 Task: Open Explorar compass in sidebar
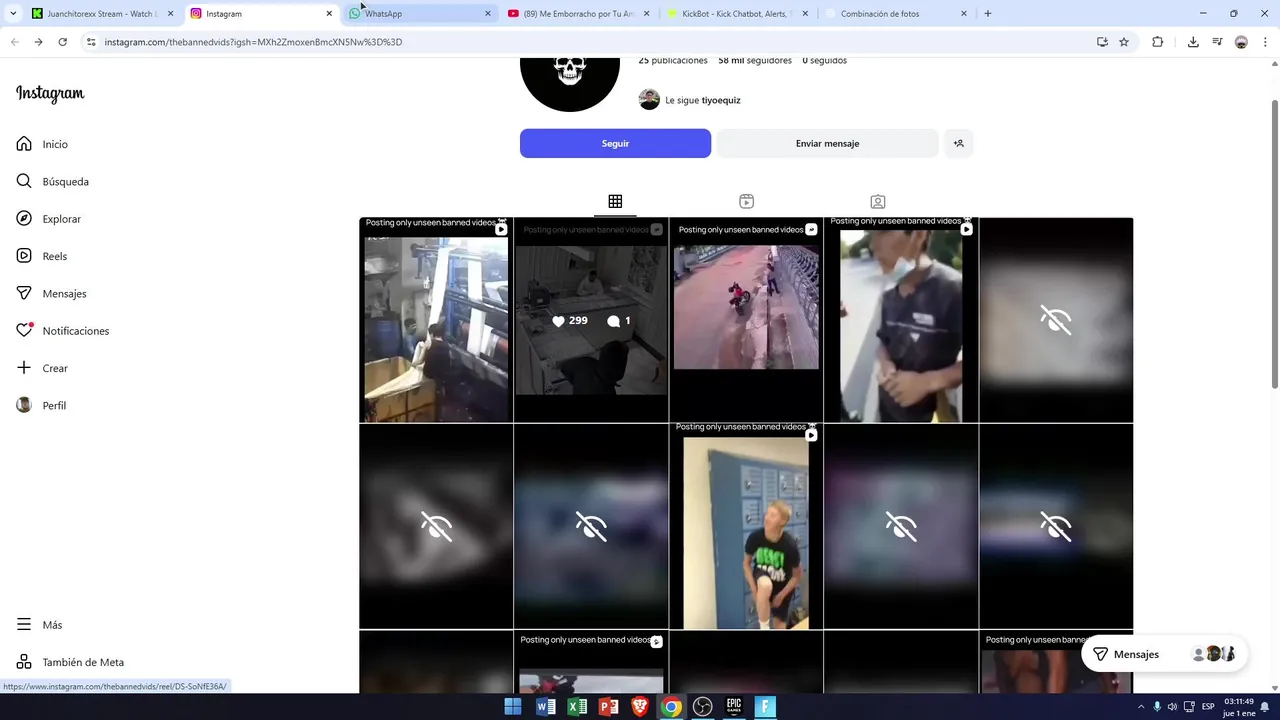click(24, 219)
